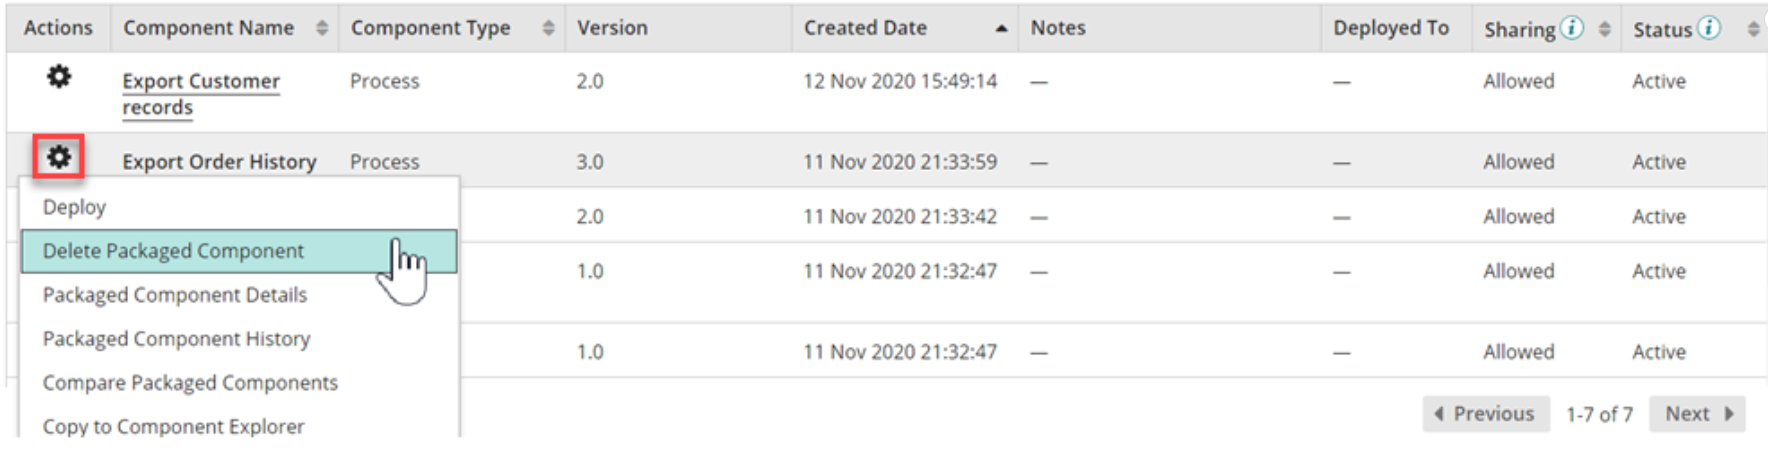Select Deploy from the actions menu
1768x454 pixels.
(x=75, y=207)
